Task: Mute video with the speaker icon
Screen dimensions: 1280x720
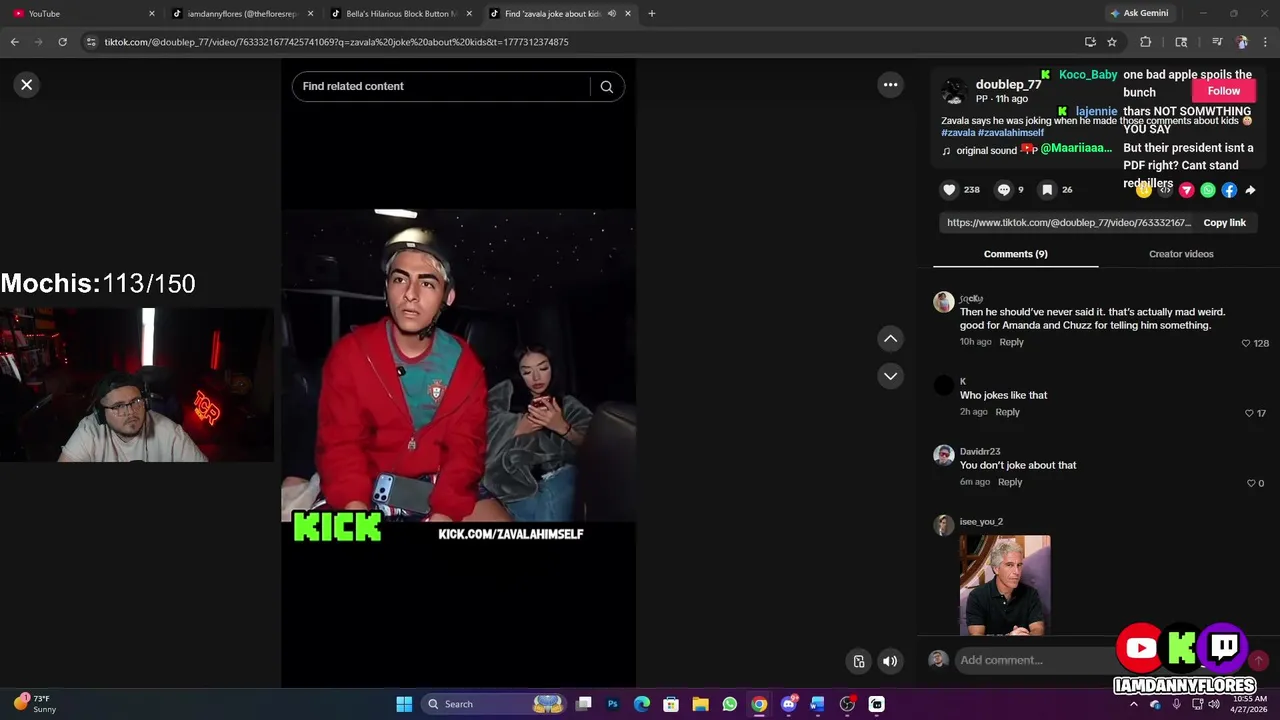Action: (889, 661)
